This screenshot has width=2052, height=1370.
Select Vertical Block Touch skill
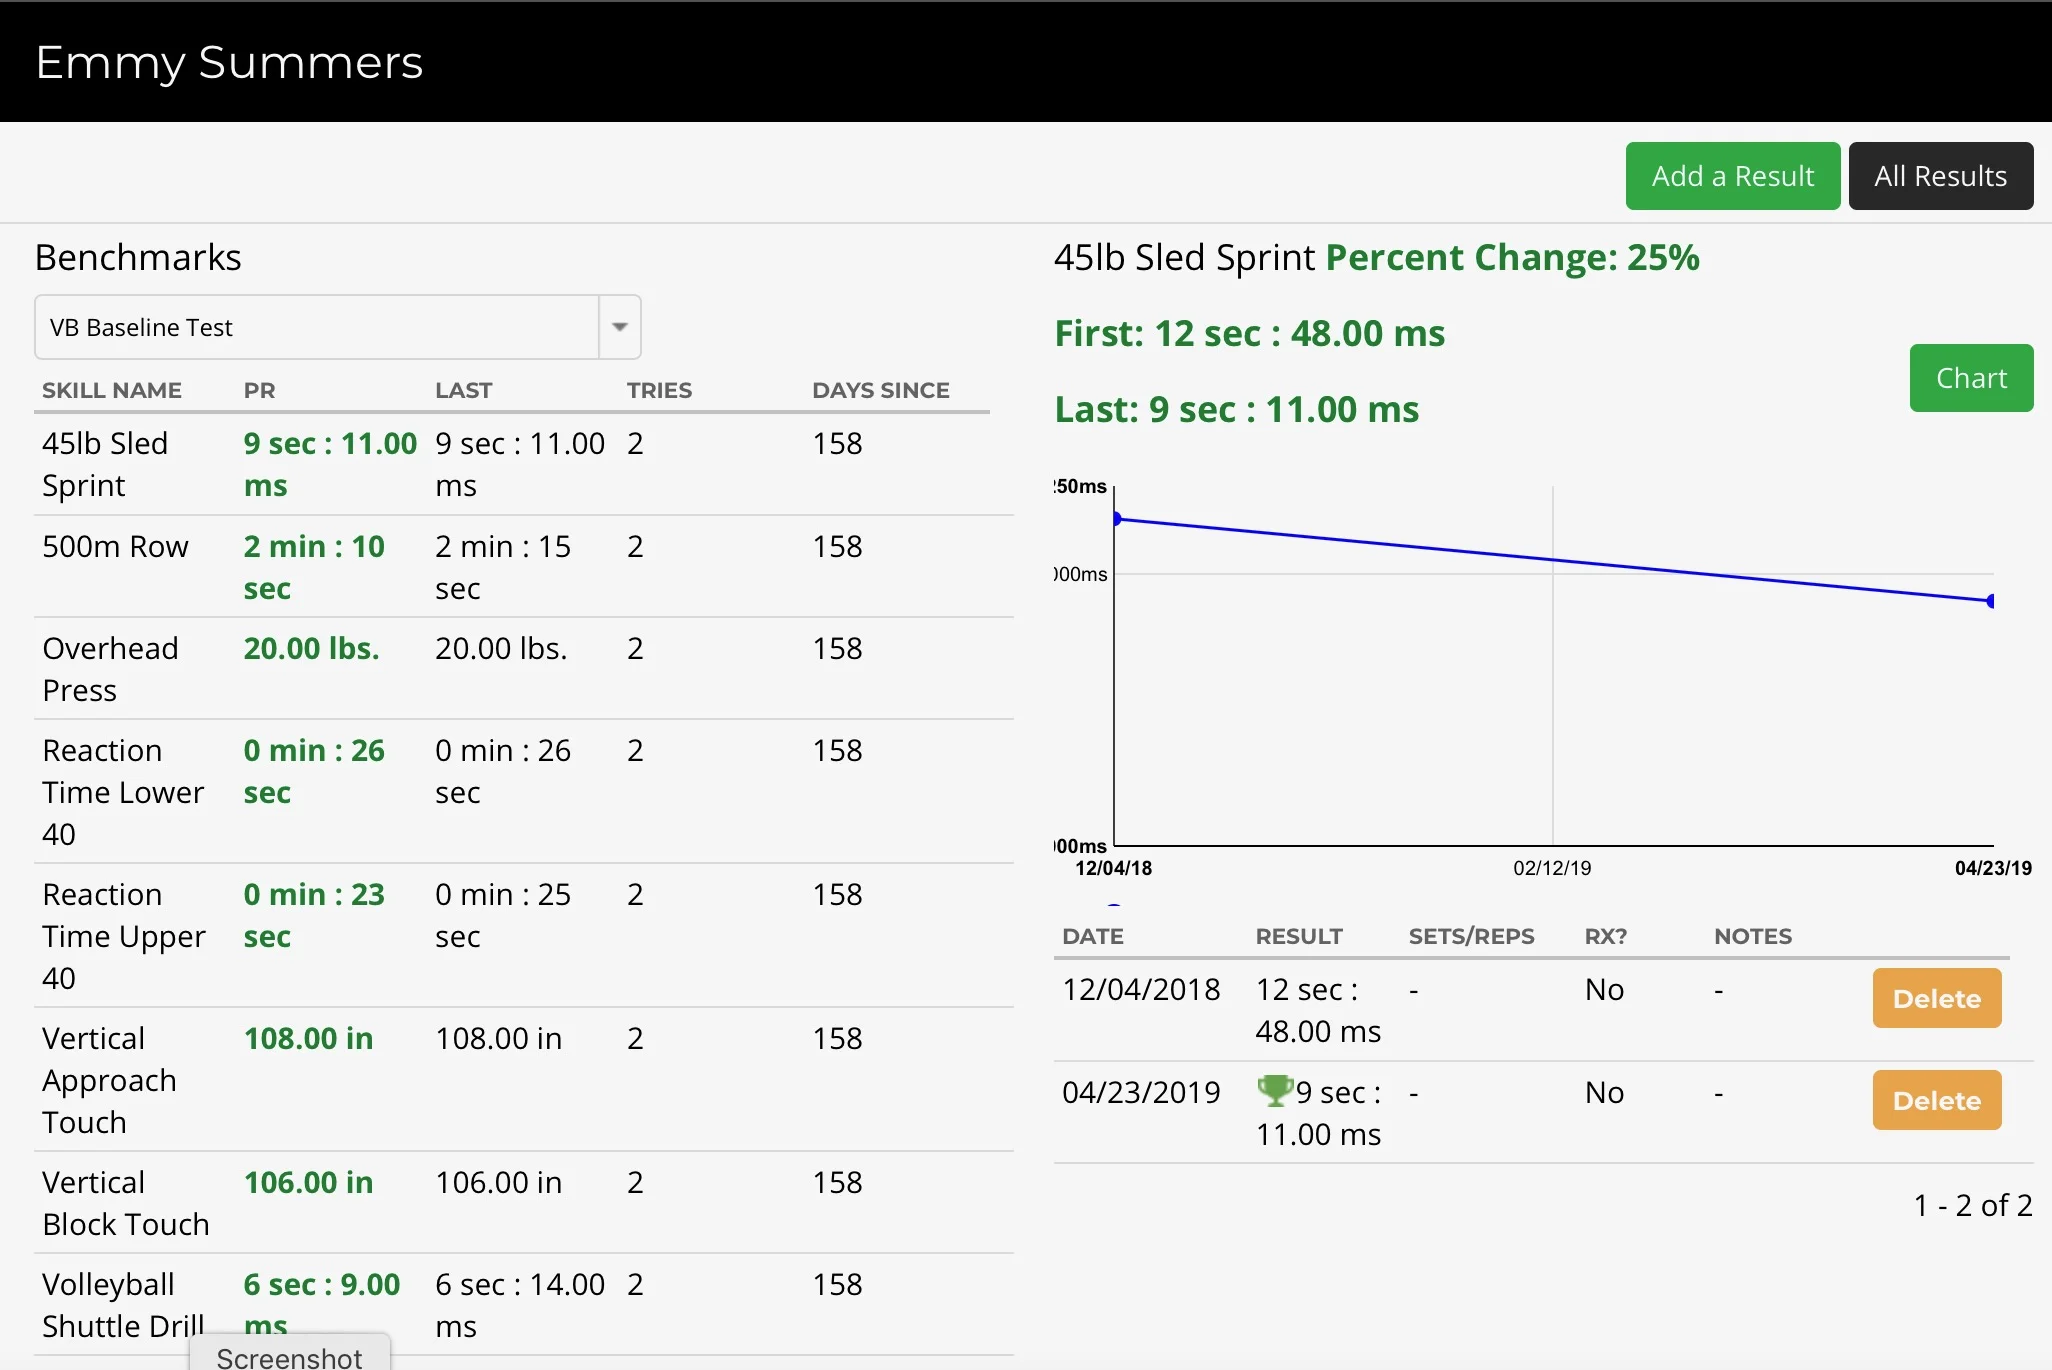[x=125, y=1202]
